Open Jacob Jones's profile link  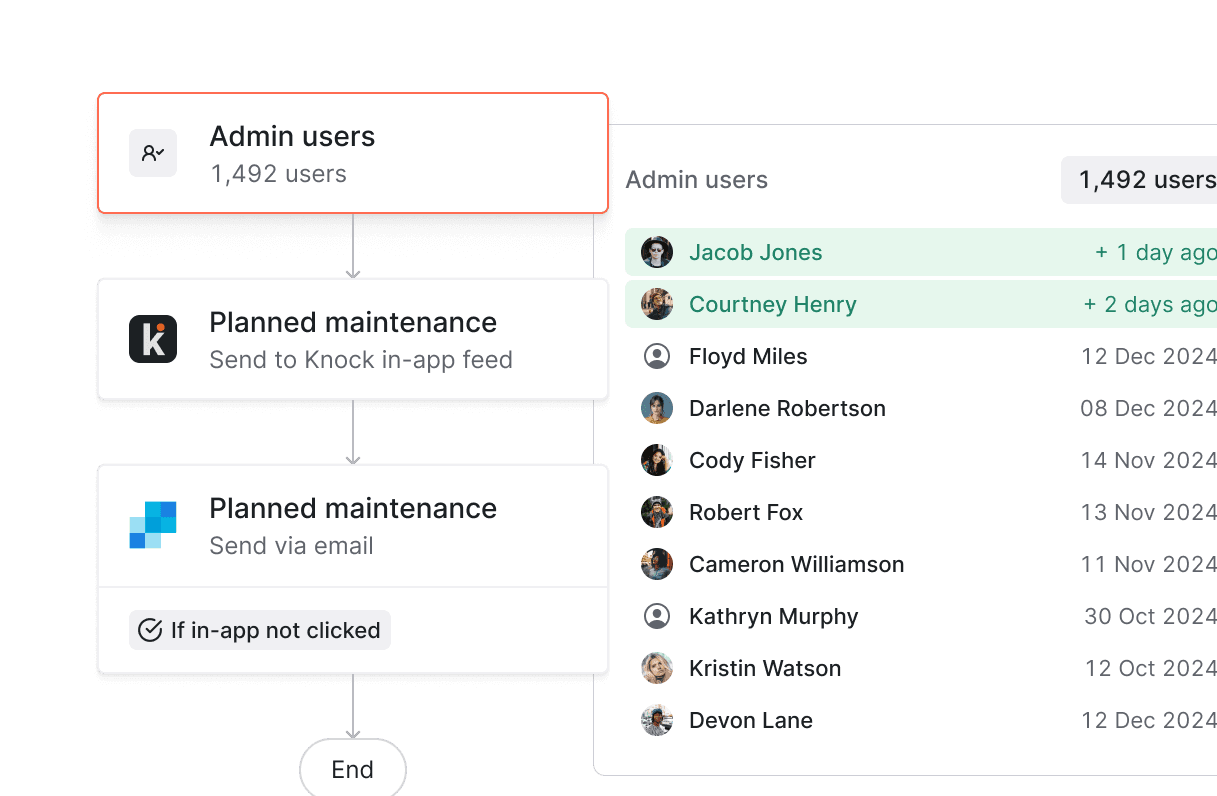tap(755, 252)
